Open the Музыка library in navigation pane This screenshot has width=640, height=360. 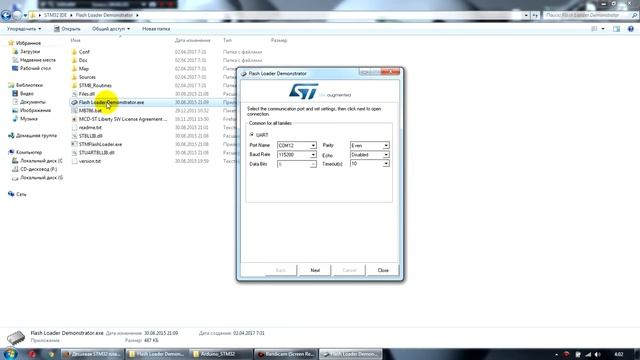25,118
